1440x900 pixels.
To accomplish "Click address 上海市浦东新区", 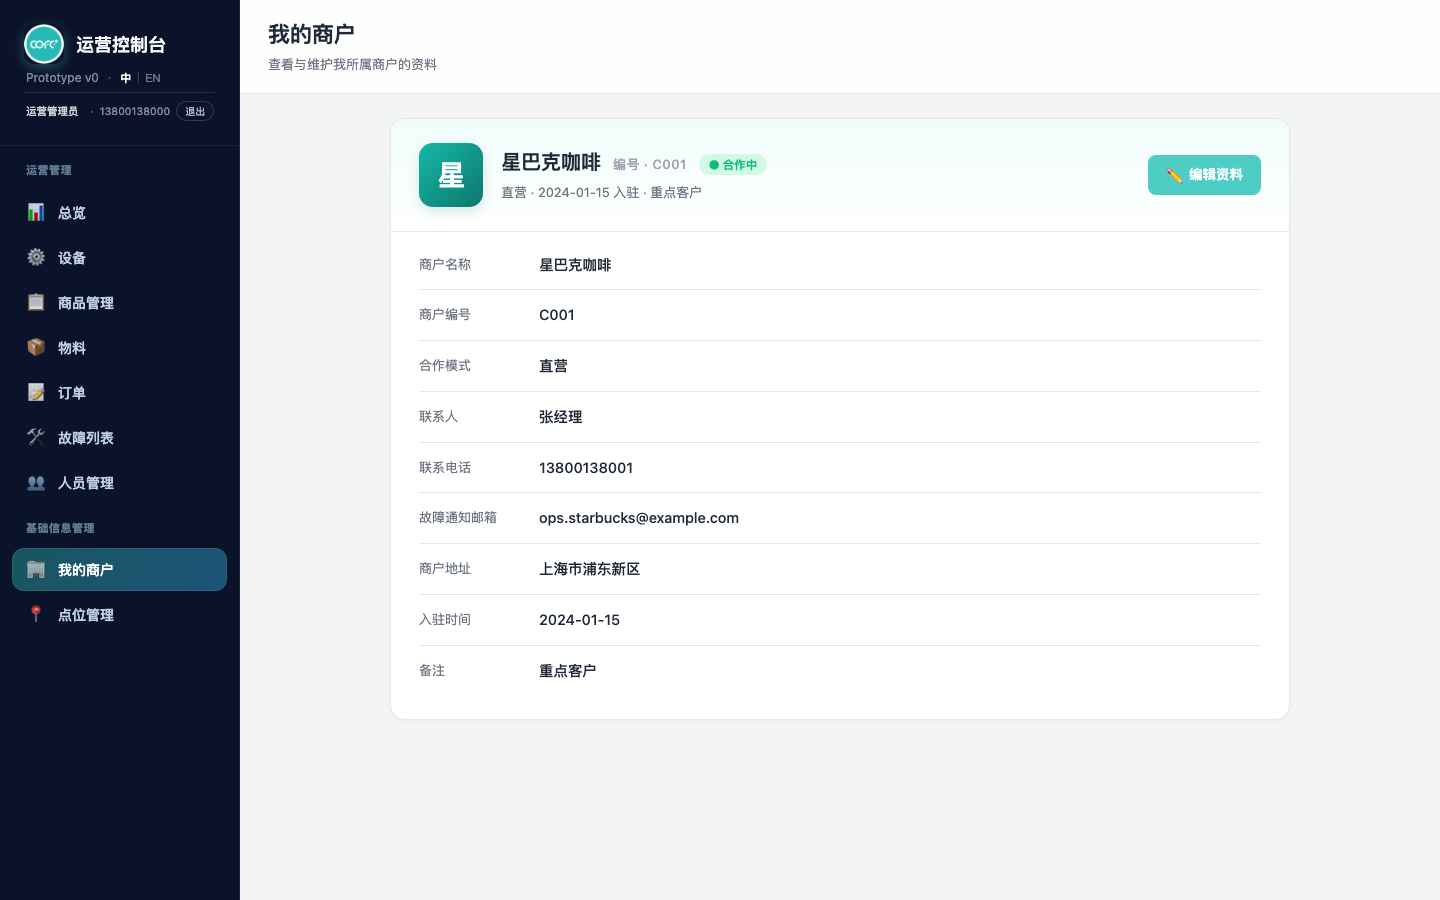I will 589,569.
